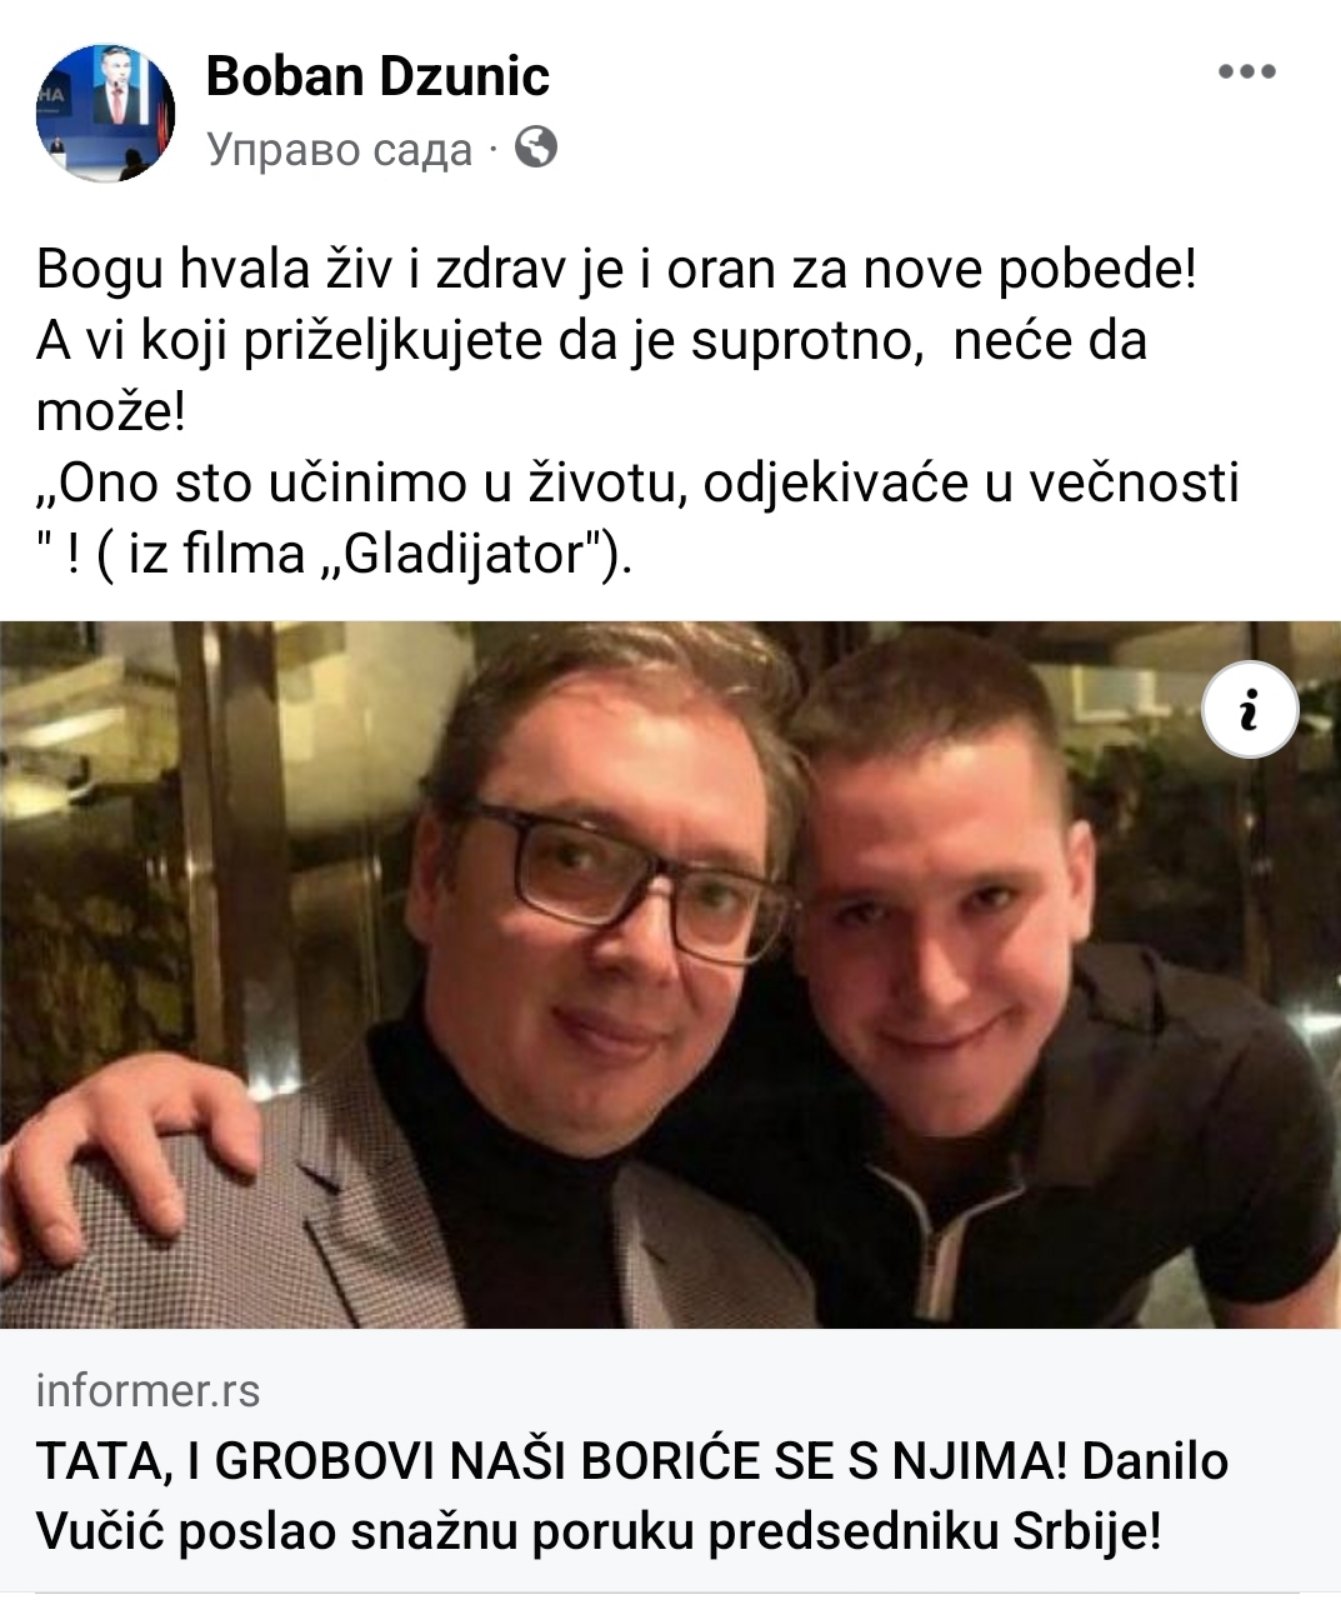The height and width of the screenshot is (1600, 1341).
Task: Open the three-dot post options menu
Action: tap(1246, 72)
